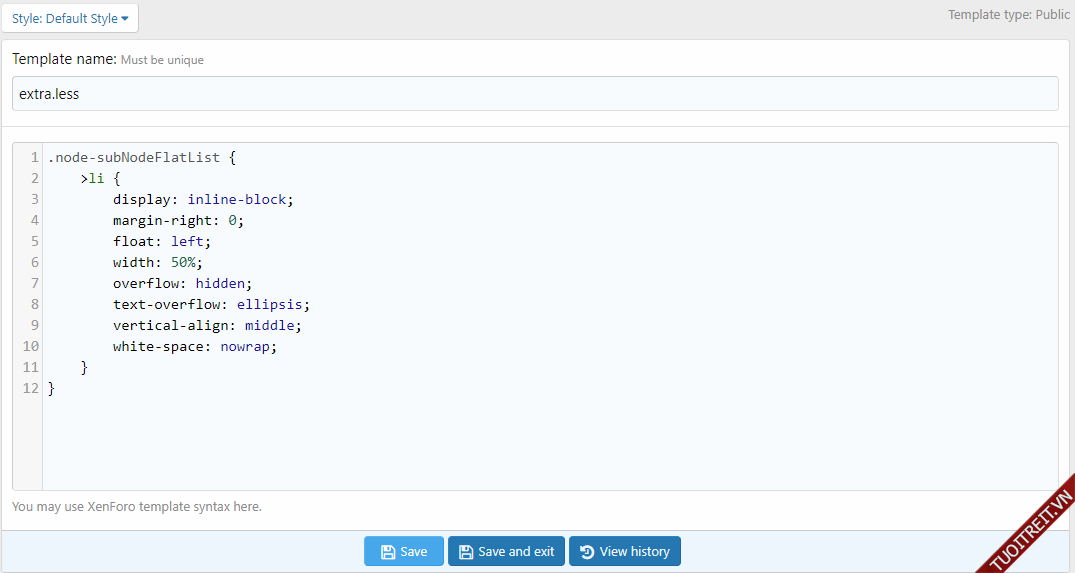Click the 'margin-right: 0;' code line
Viewport: 1075px width, 573px height.
(x=178, y=220)
